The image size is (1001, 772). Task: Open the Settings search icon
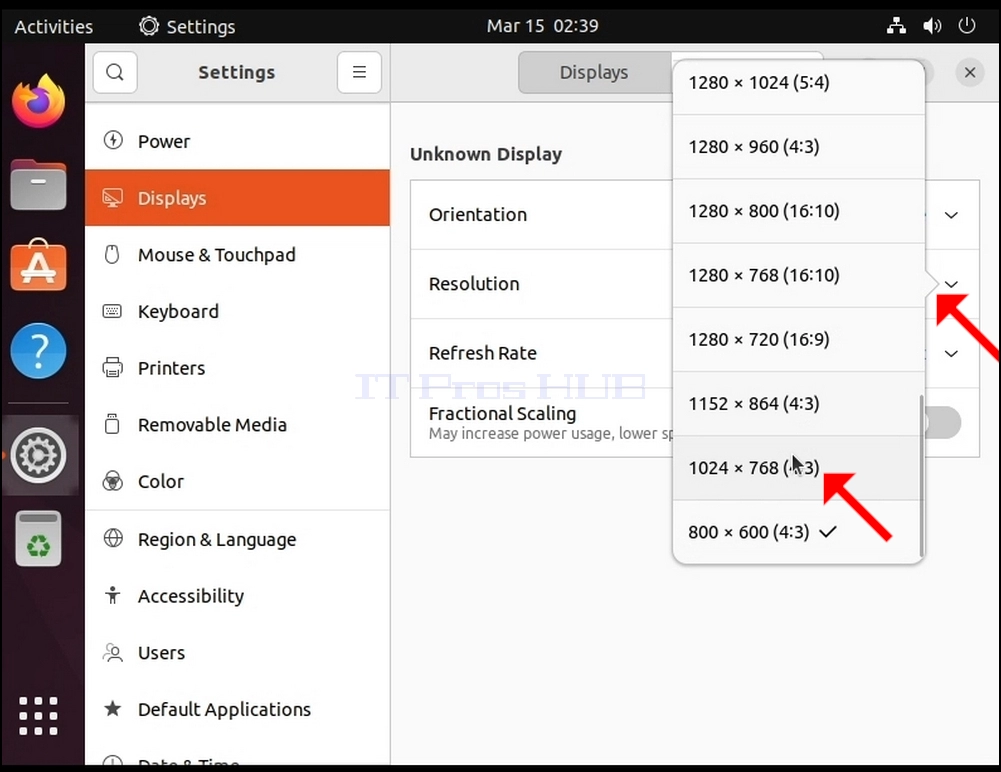coord(115,72)
